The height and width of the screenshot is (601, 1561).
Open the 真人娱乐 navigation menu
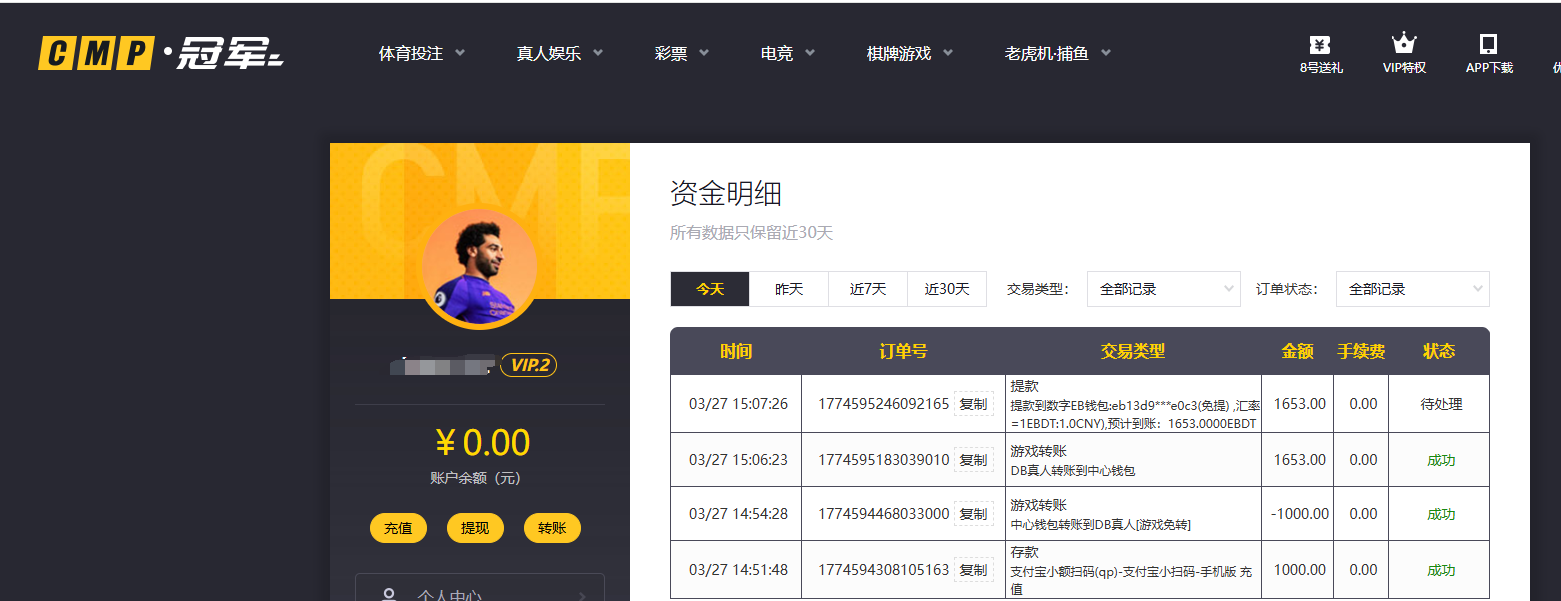pos(551,53)
